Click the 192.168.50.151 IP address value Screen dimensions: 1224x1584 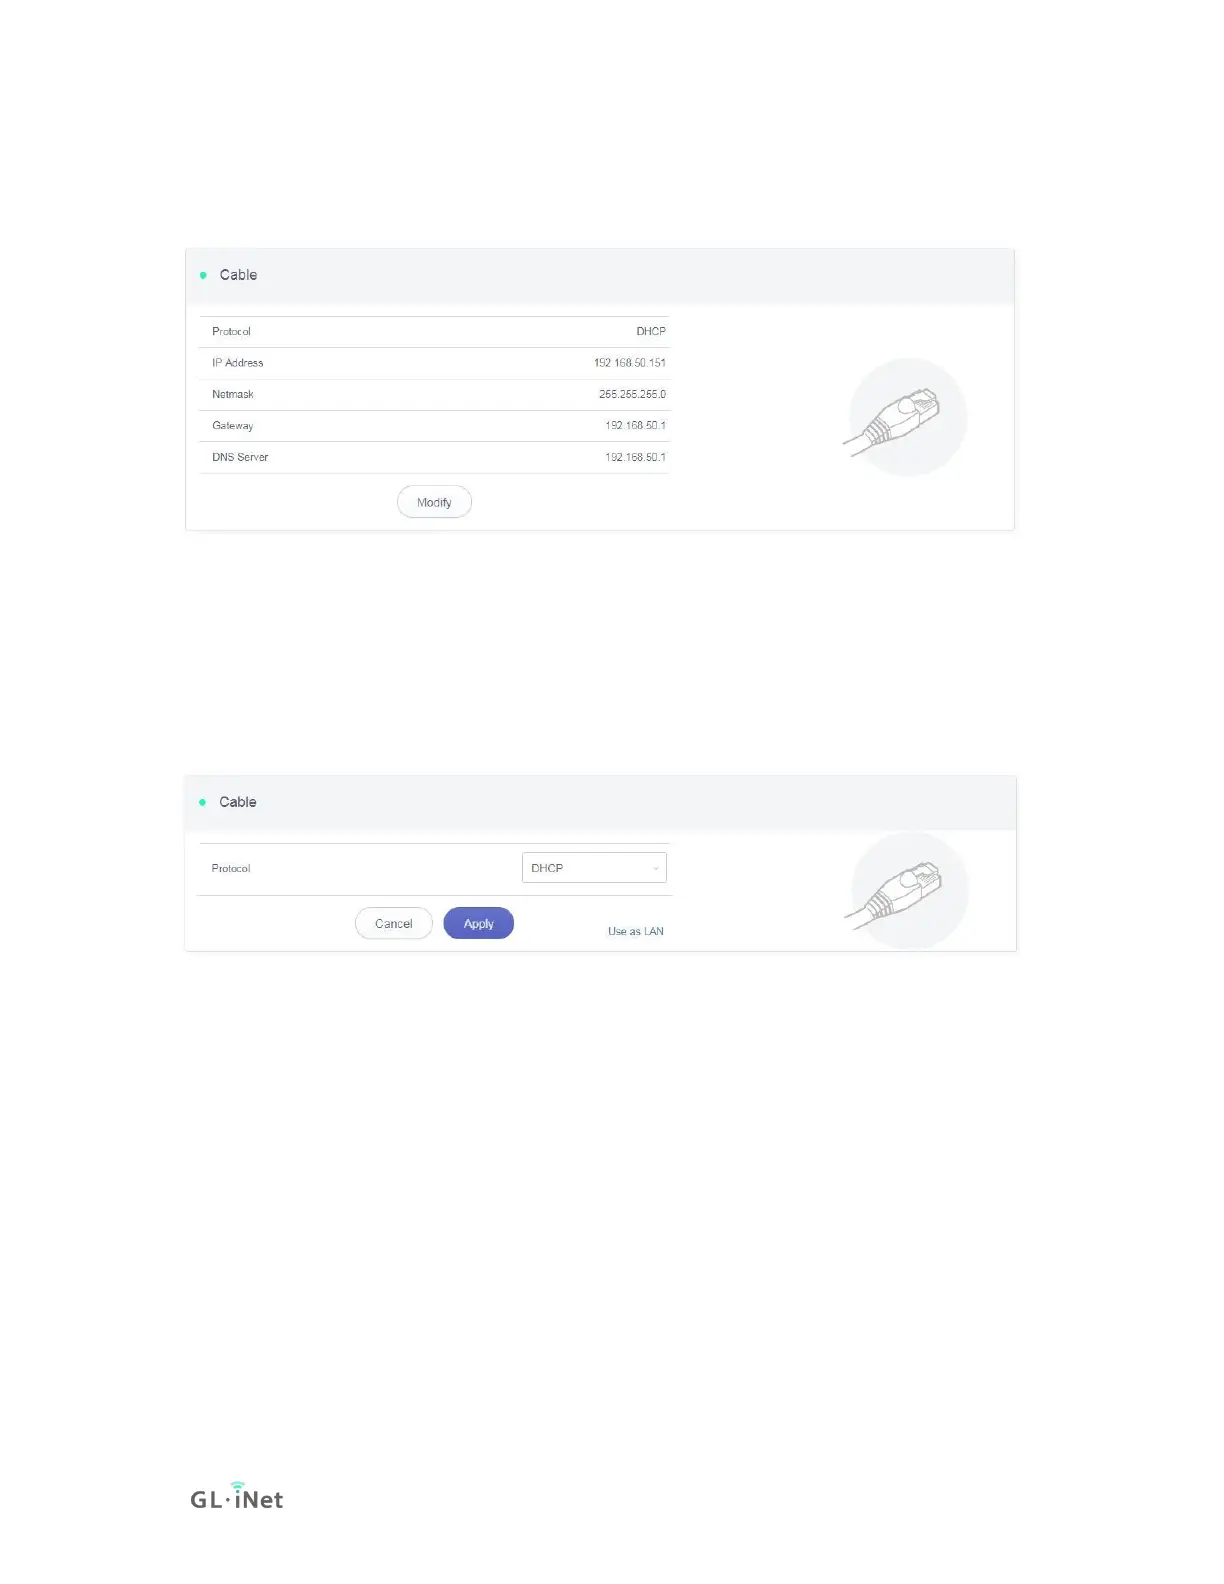click(630, 363)
